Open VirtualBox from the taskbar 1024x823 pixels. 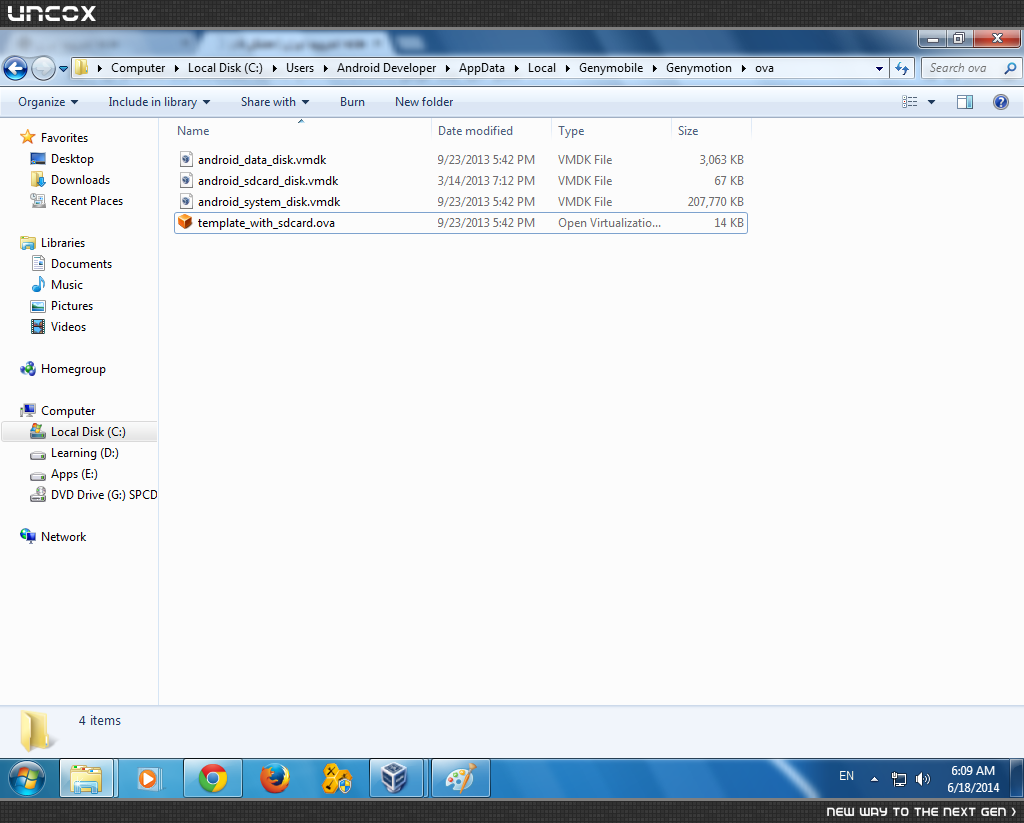tap(395, 779)
